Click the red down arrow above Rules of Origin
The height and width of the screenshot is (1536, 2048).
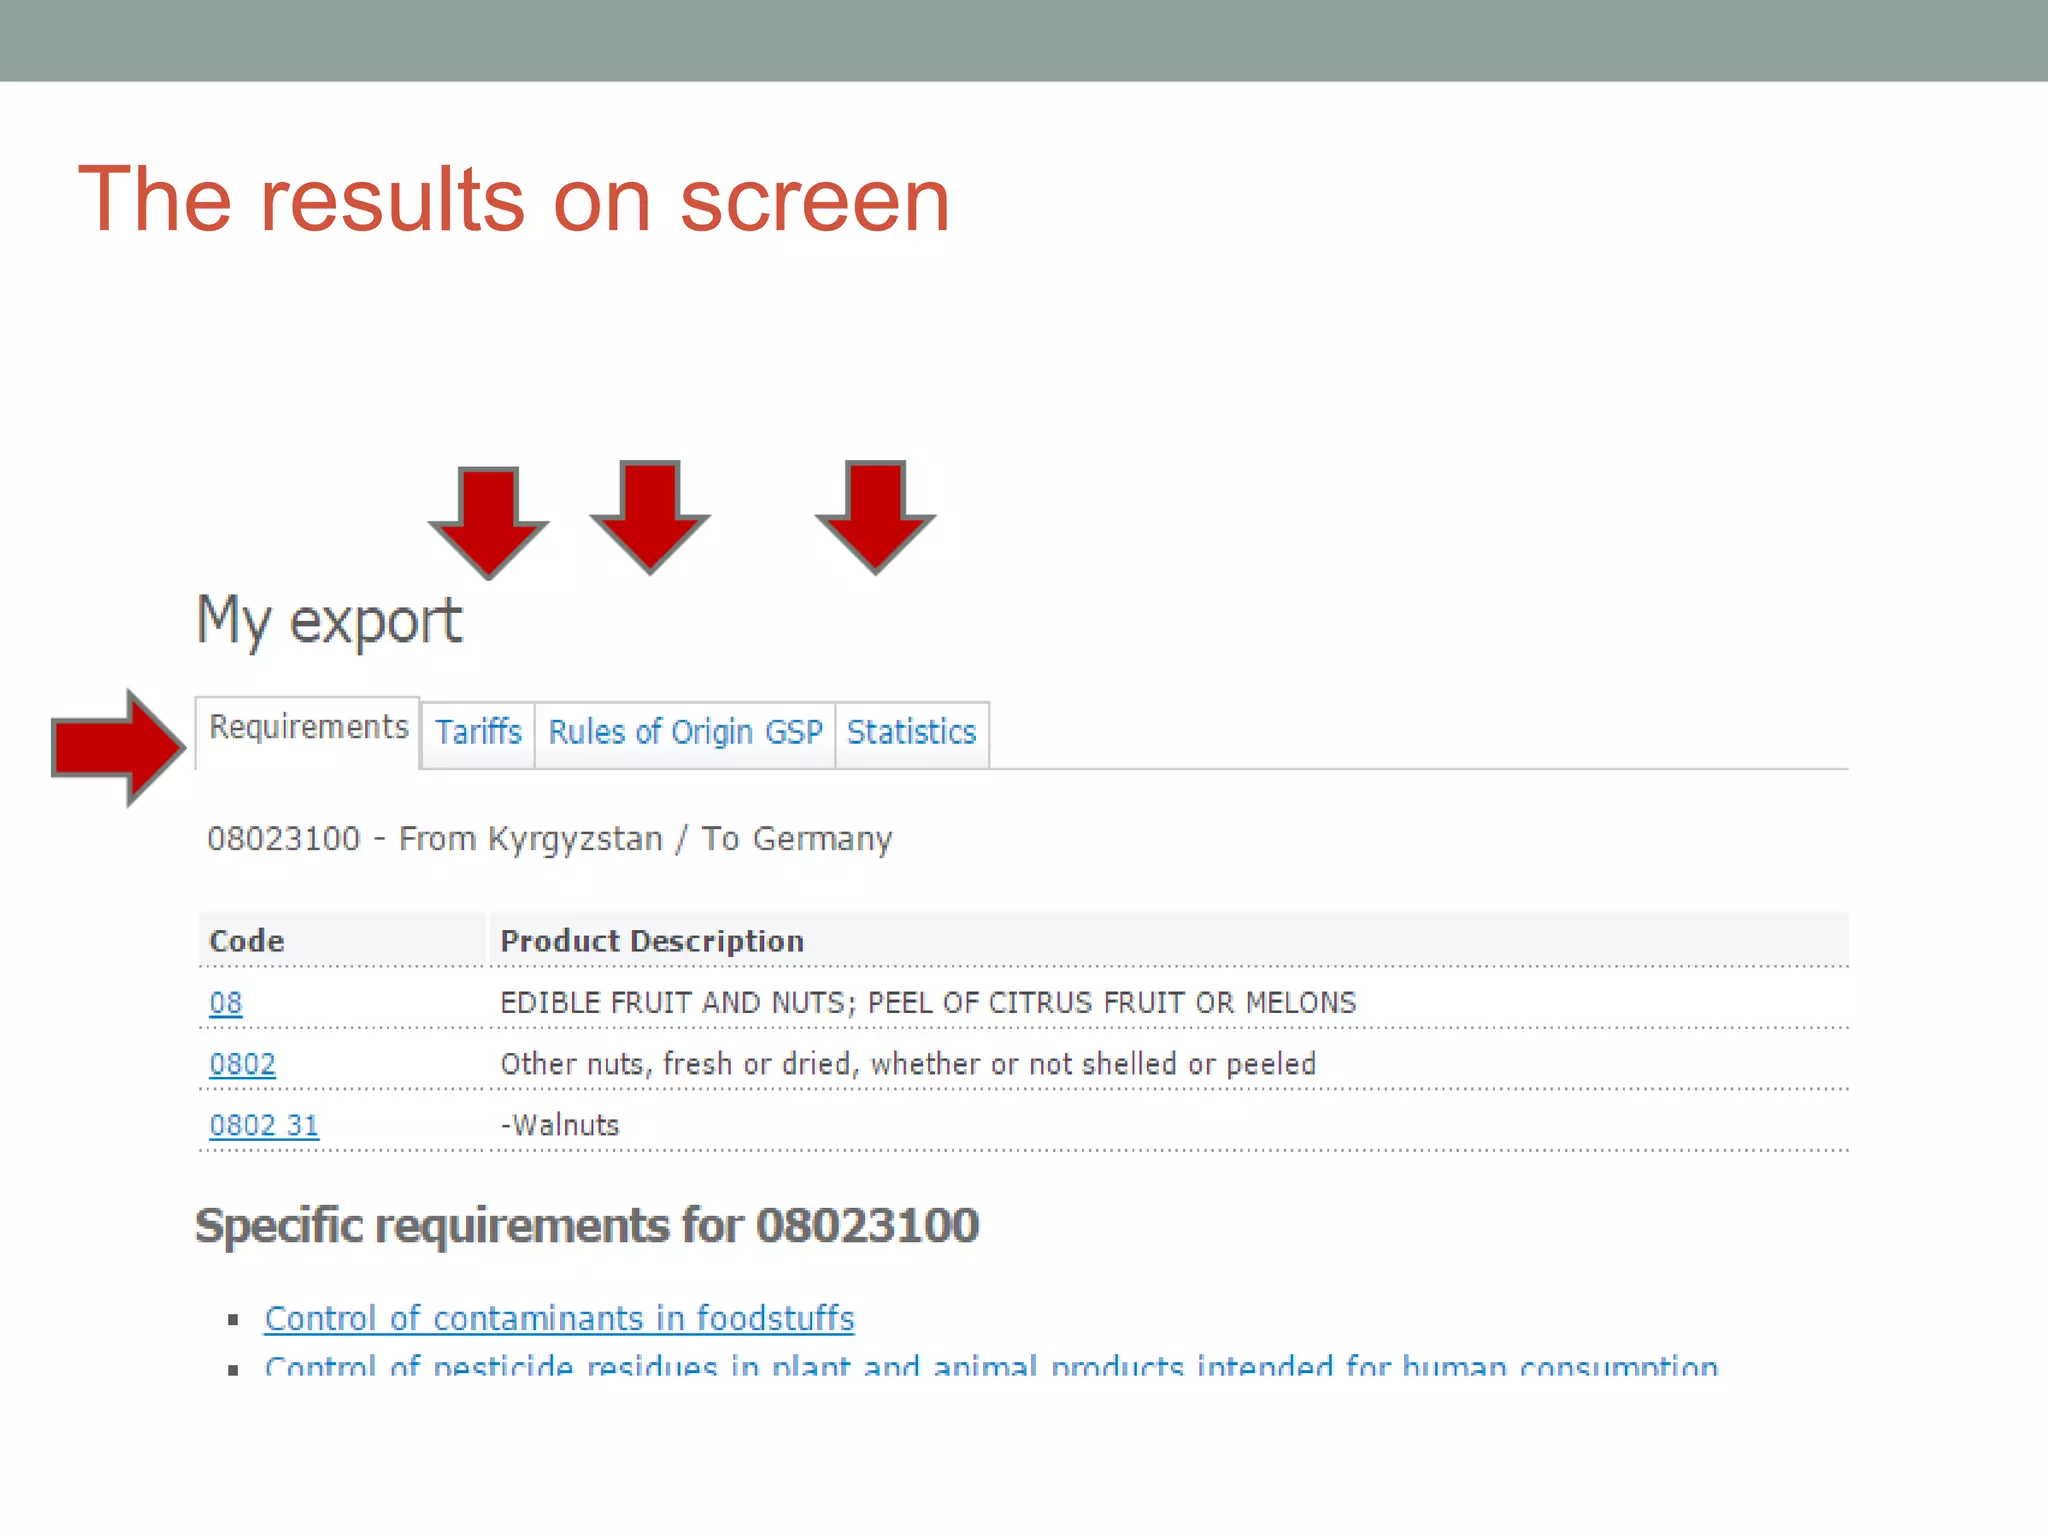click(x=650, y=516)
